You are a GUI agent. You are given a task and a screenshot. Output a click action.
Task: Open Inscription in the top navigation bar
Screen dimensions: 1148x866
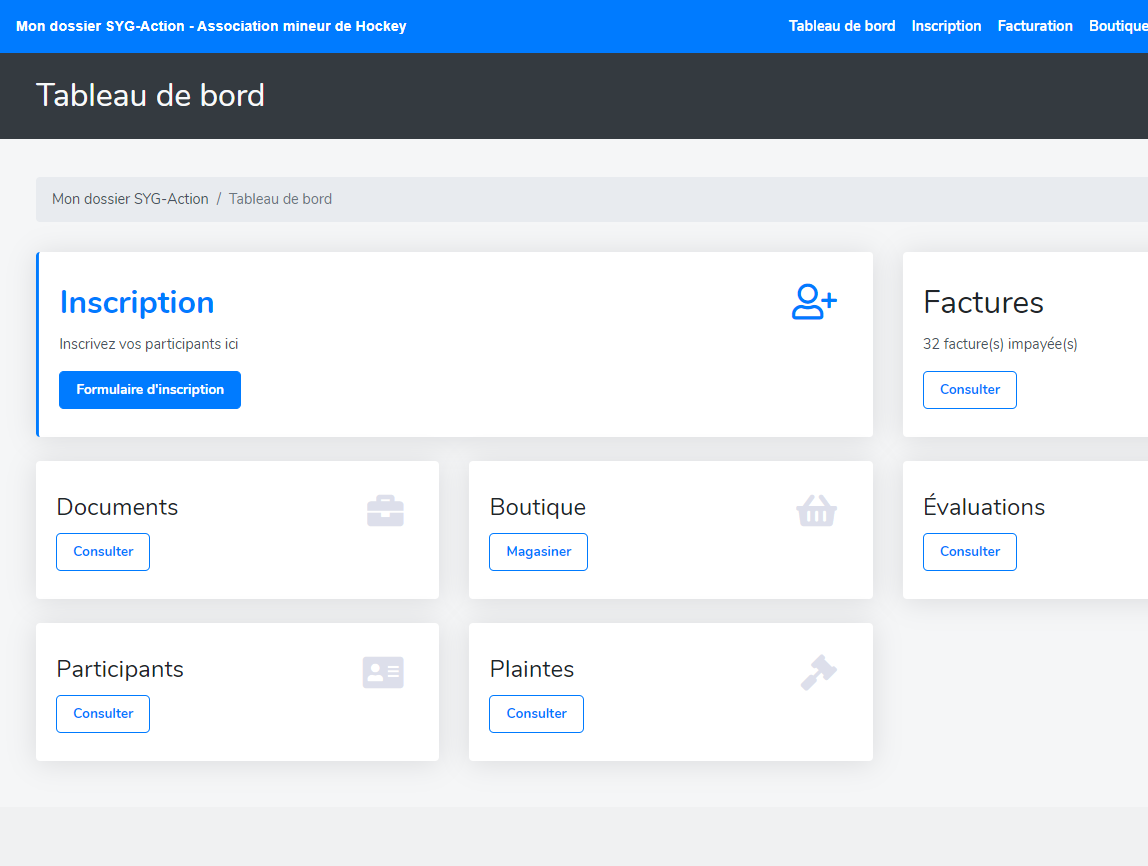946,26
